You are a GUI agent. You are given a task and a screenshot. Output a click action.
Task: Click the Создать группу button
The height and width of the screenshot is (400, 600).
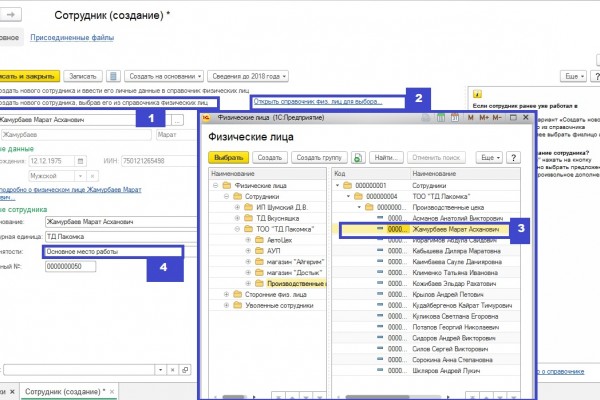[x=319, y=157]
